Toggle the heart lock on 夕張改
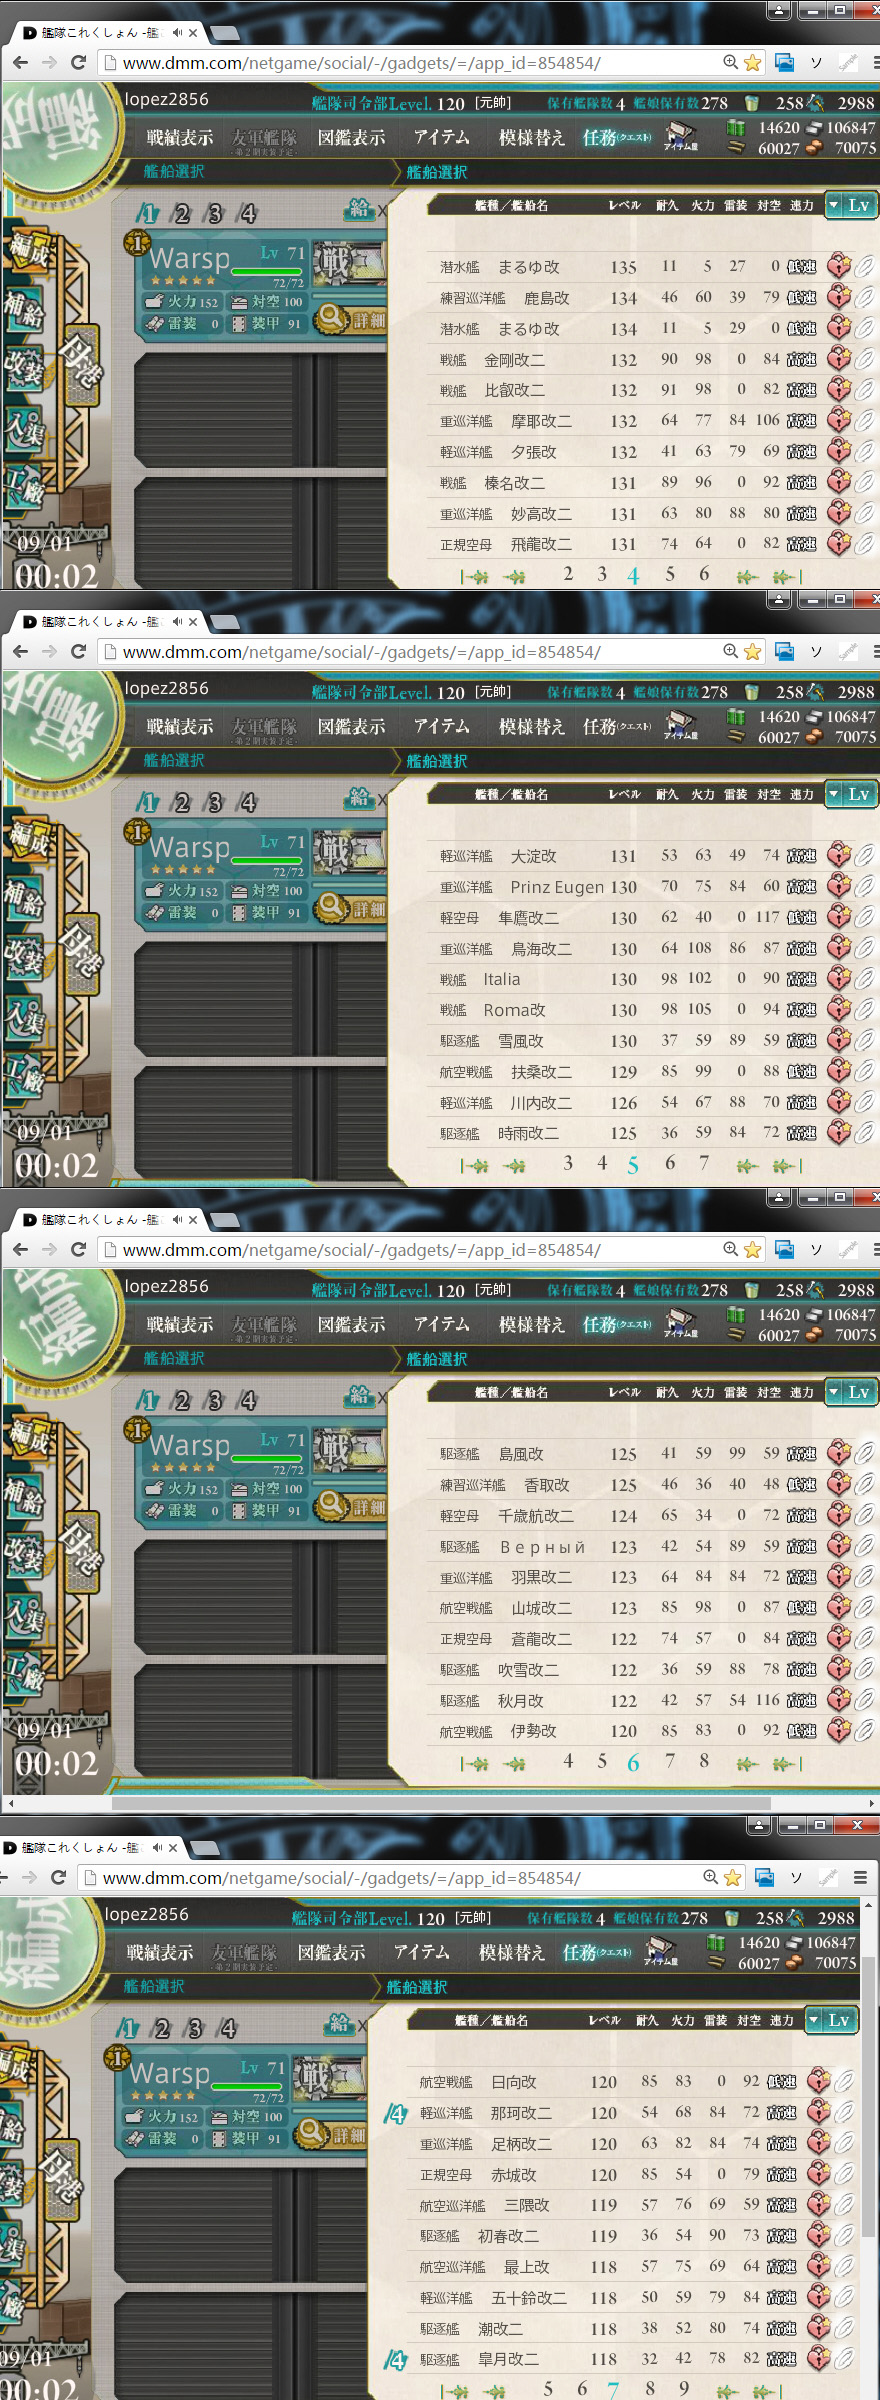 [839, 451]
